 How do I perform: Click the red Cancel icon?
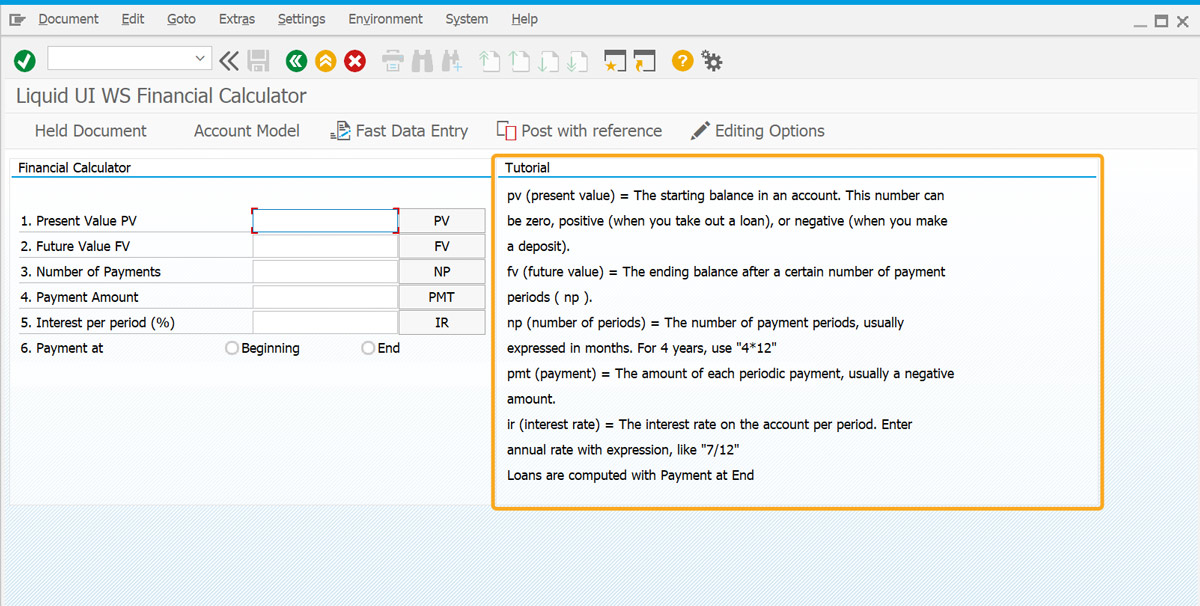pyautogui.click(x=355, y=61)
